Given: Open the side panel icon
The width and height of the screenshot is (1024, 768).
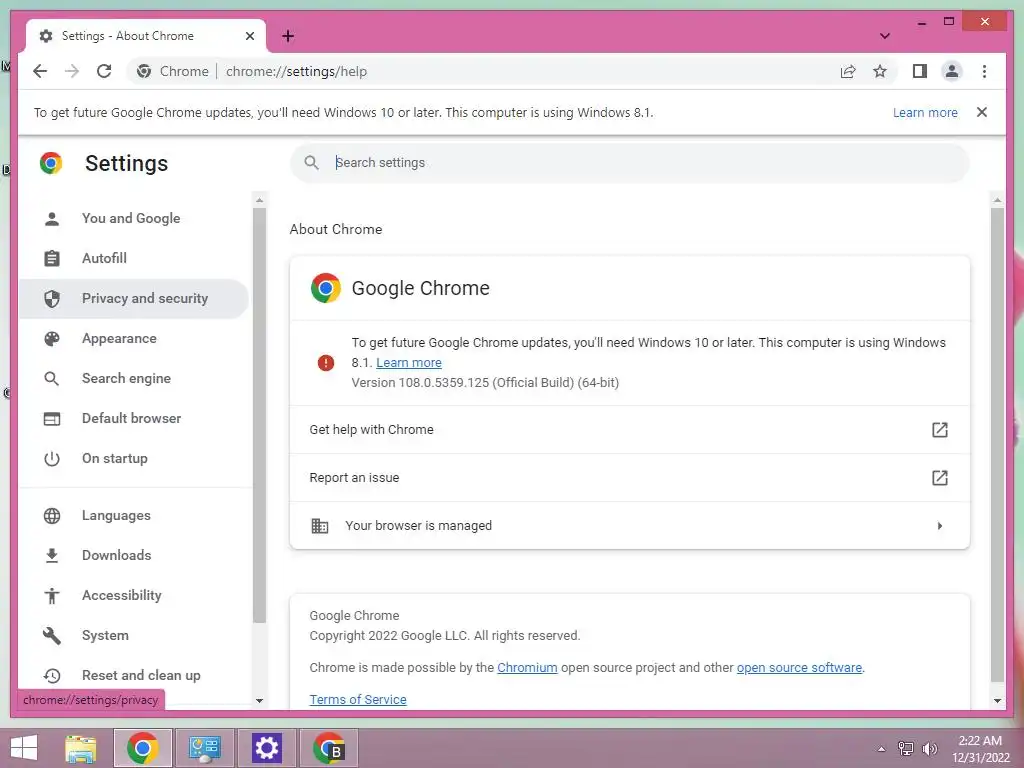Looking at the screenshot, I should pyautogui.click(x=920, y=71).
